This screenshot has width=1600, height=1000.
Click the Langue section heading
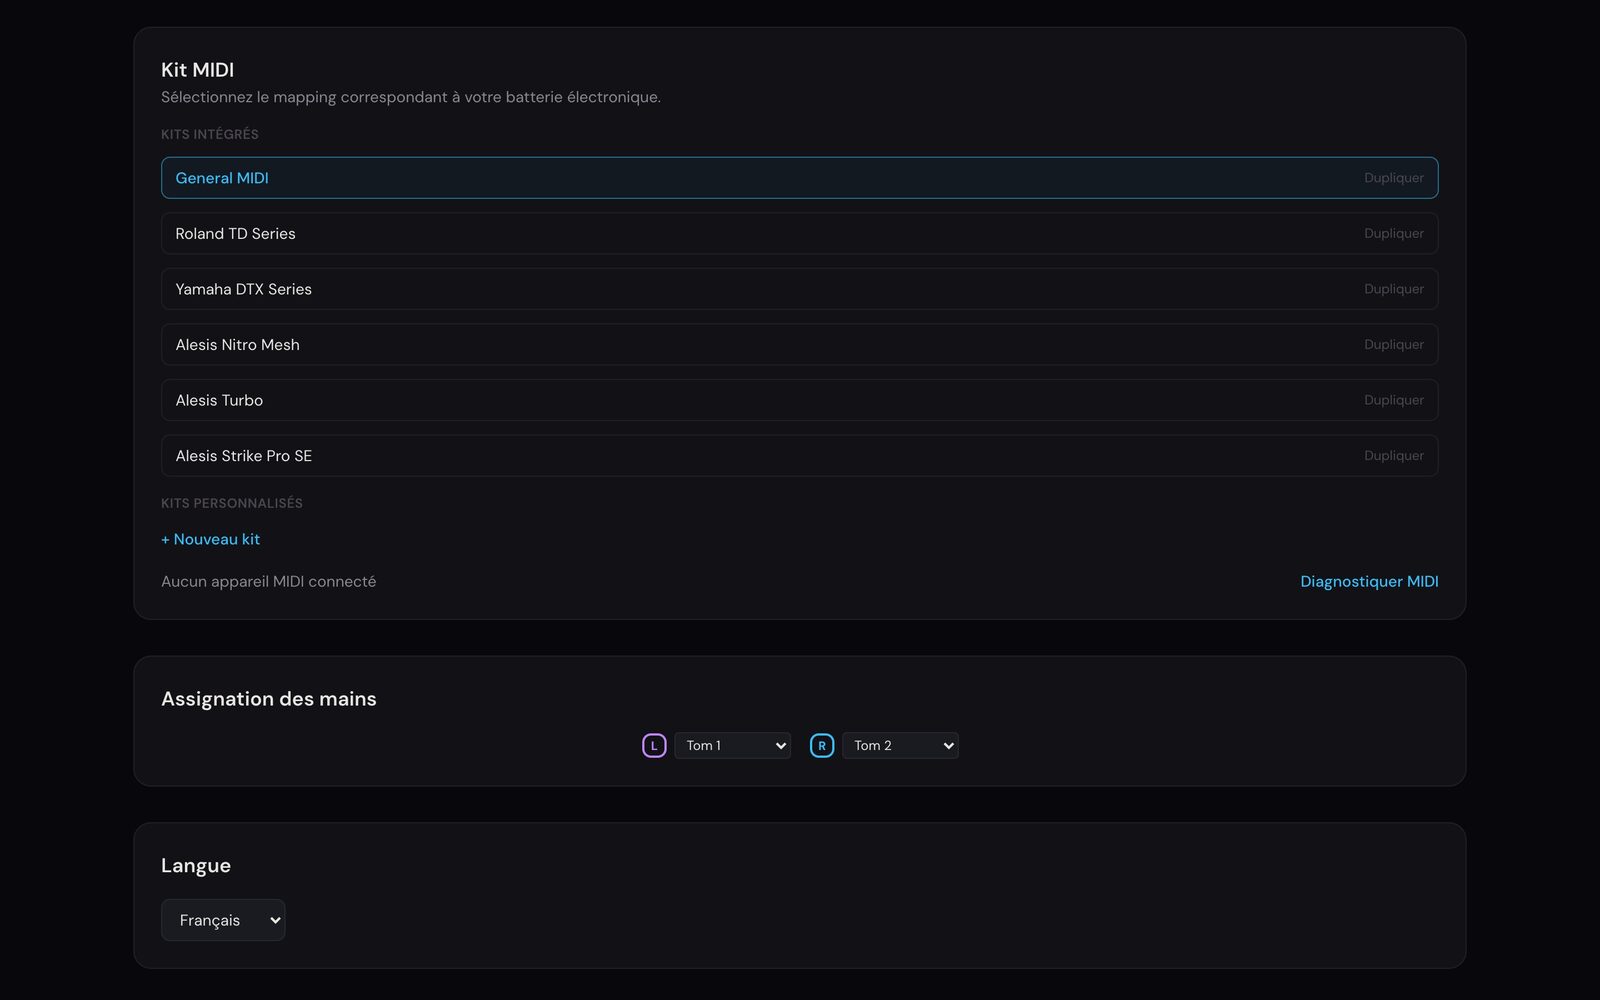(x=196, y=866)
